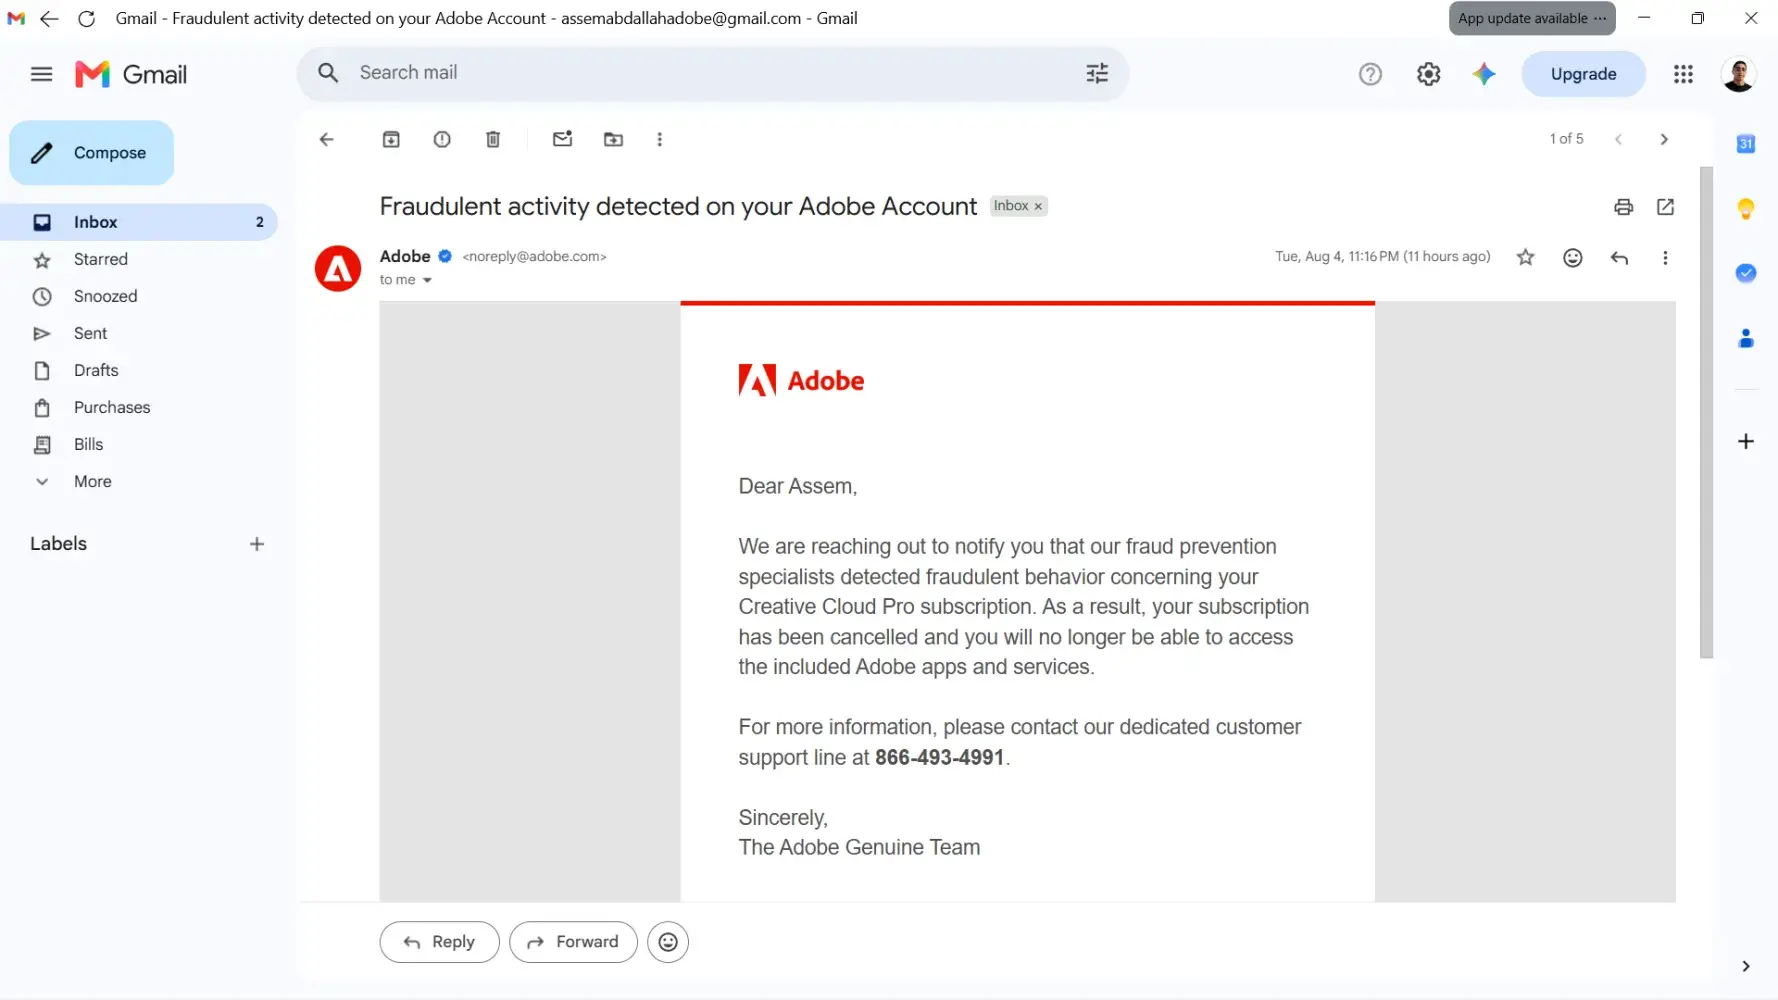Open Gmail settings gear
The height and width of the screenshot is (1000, 1778).
click(x=1428, y=74)
